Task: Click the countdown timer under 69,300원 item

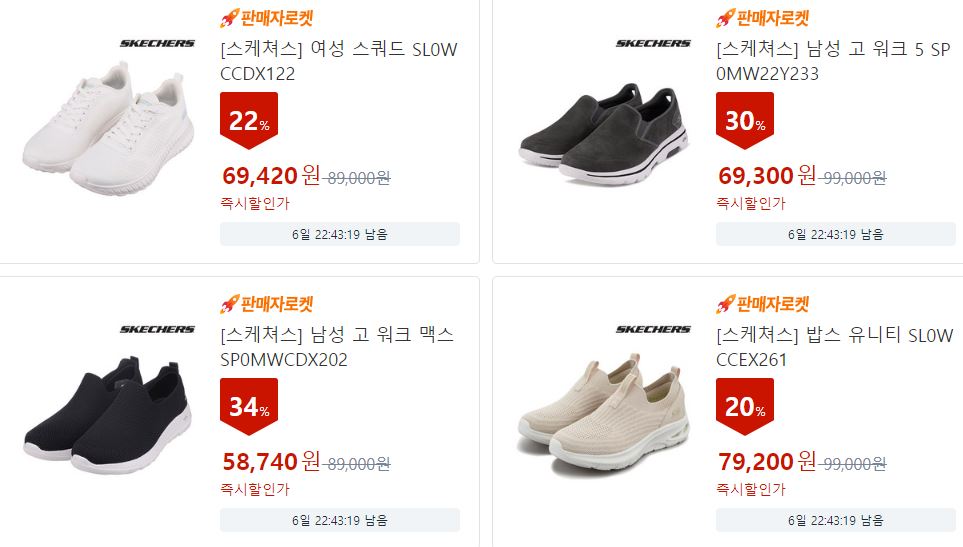Action: [x=835, y=234]
